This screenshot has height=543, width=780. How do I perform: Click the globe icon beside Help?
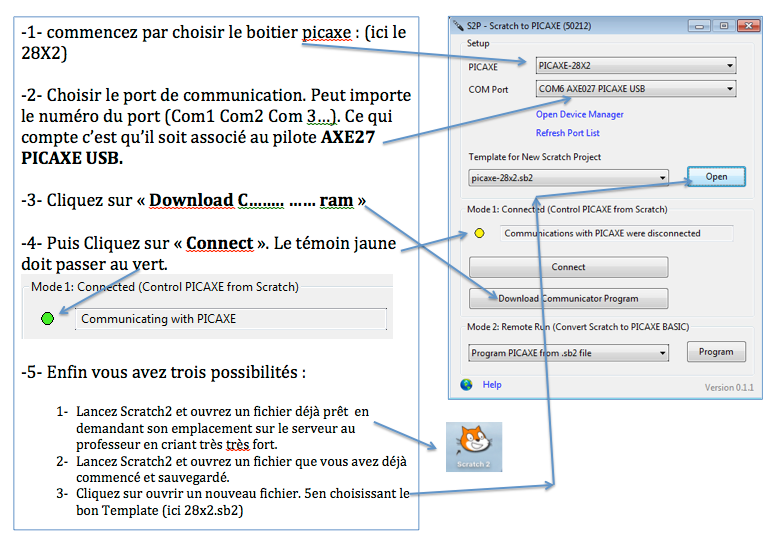[466, 385]
